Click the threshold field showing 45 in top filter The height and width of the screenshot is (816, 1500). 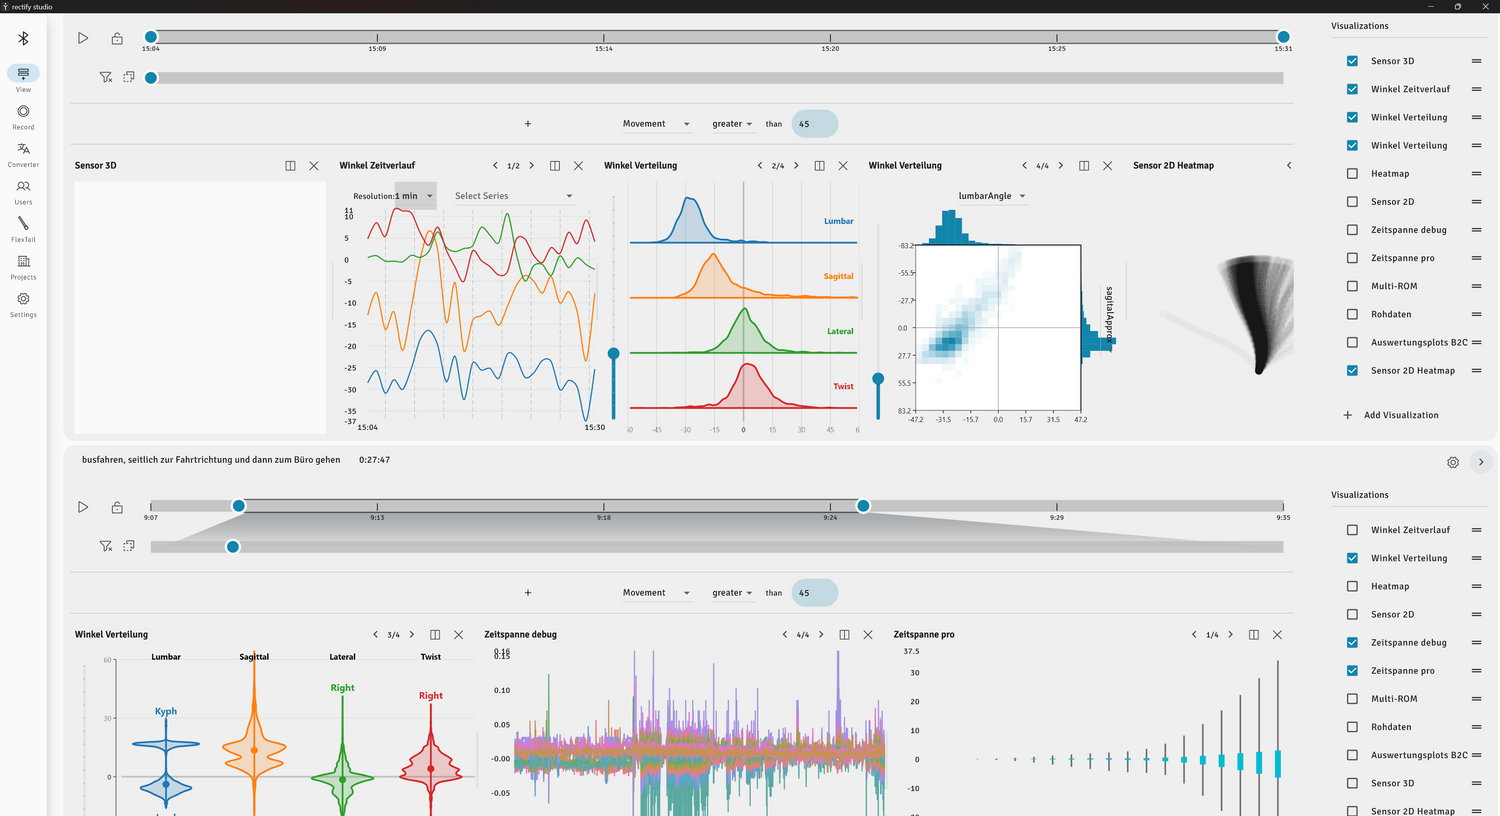click(814, 124)
